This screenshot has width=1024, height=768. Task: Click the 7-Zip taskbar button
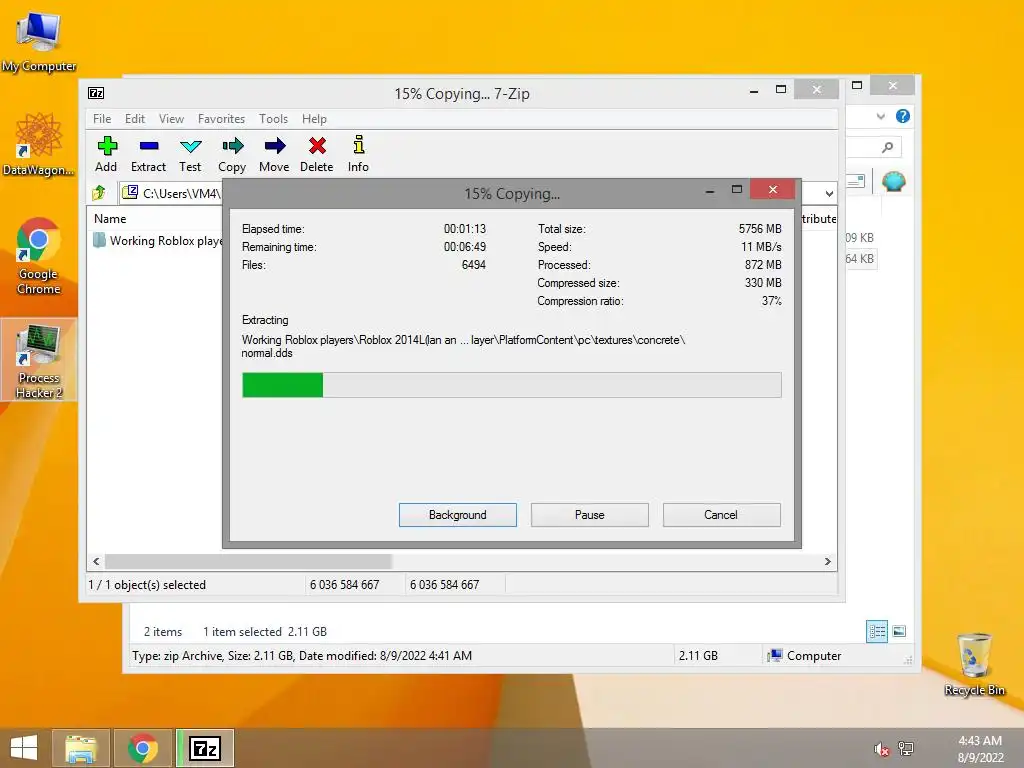tap(204, 748)
